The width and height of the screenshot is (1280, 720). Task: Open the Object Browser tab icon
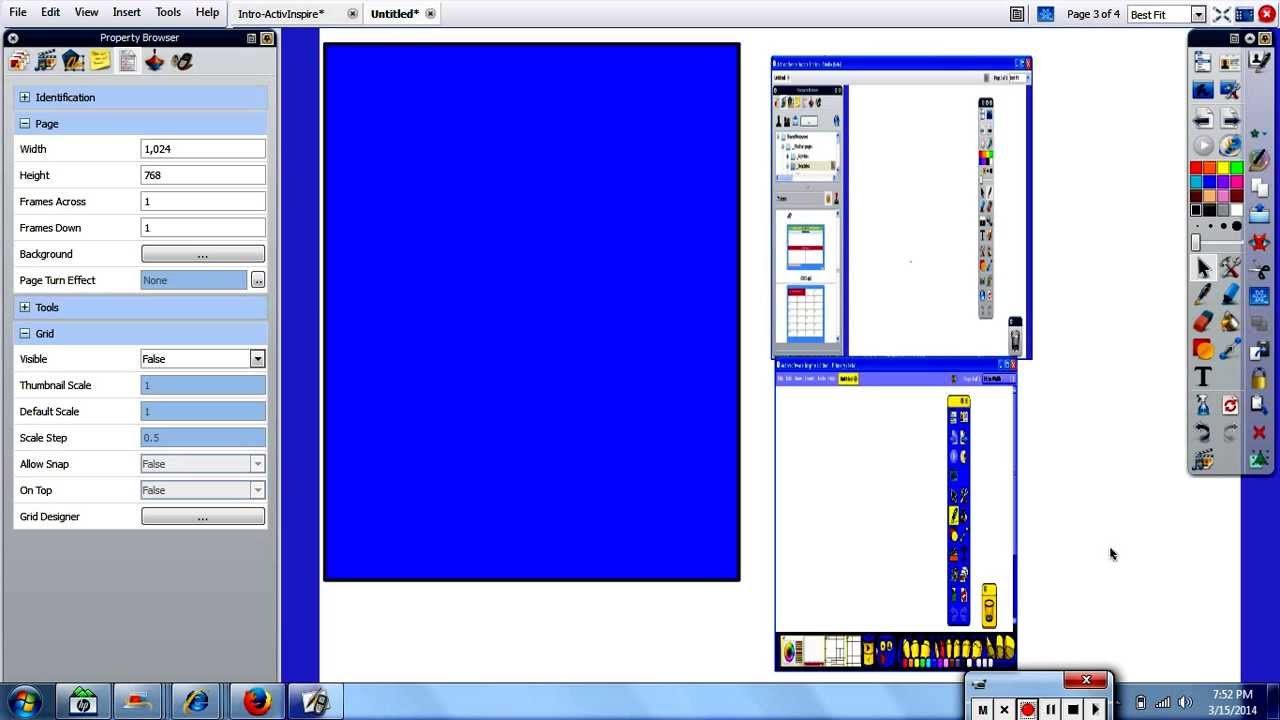pyautogui.click(x=73, y=61)
